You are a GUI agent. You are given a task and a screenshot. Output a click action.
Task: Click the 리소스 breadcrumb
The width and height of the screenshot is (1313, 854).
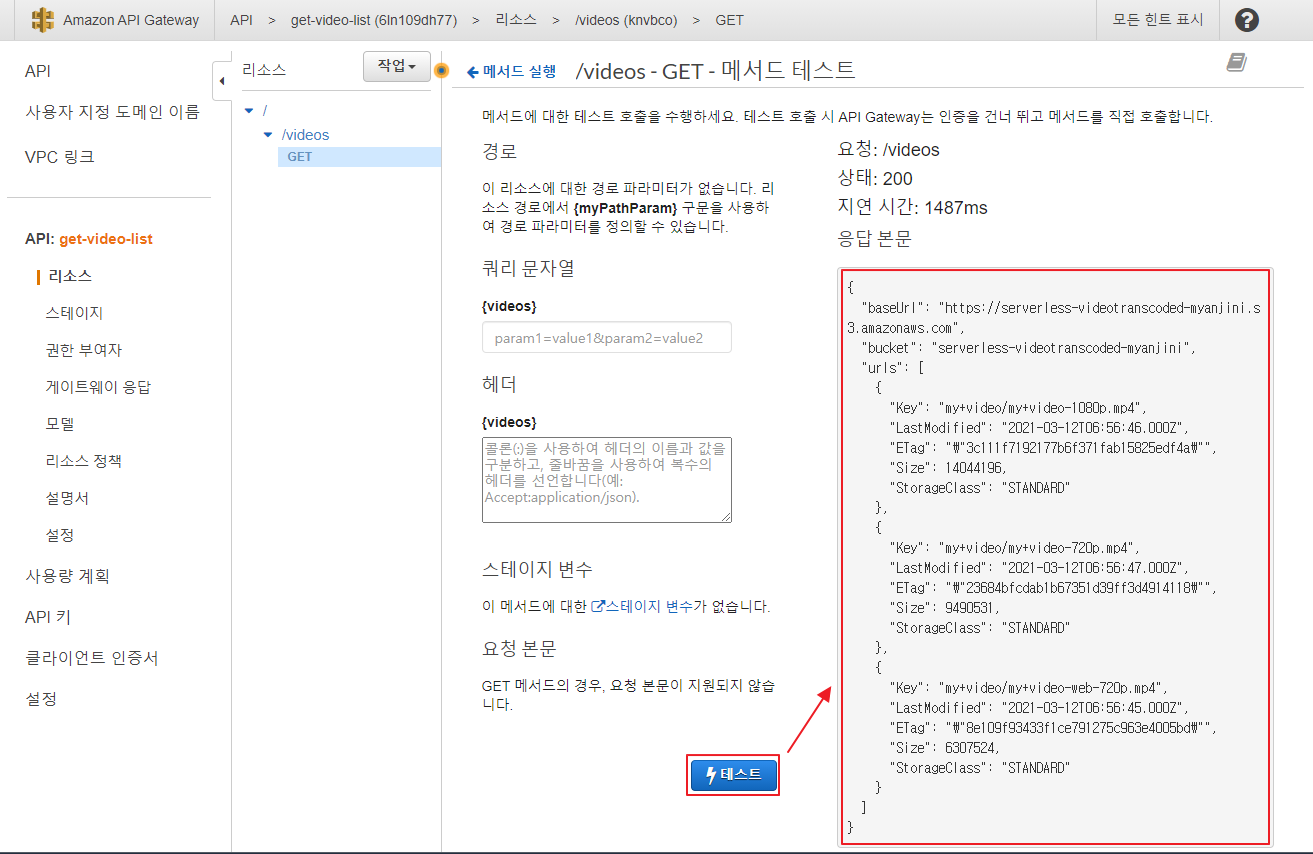(x=515, y=20)
